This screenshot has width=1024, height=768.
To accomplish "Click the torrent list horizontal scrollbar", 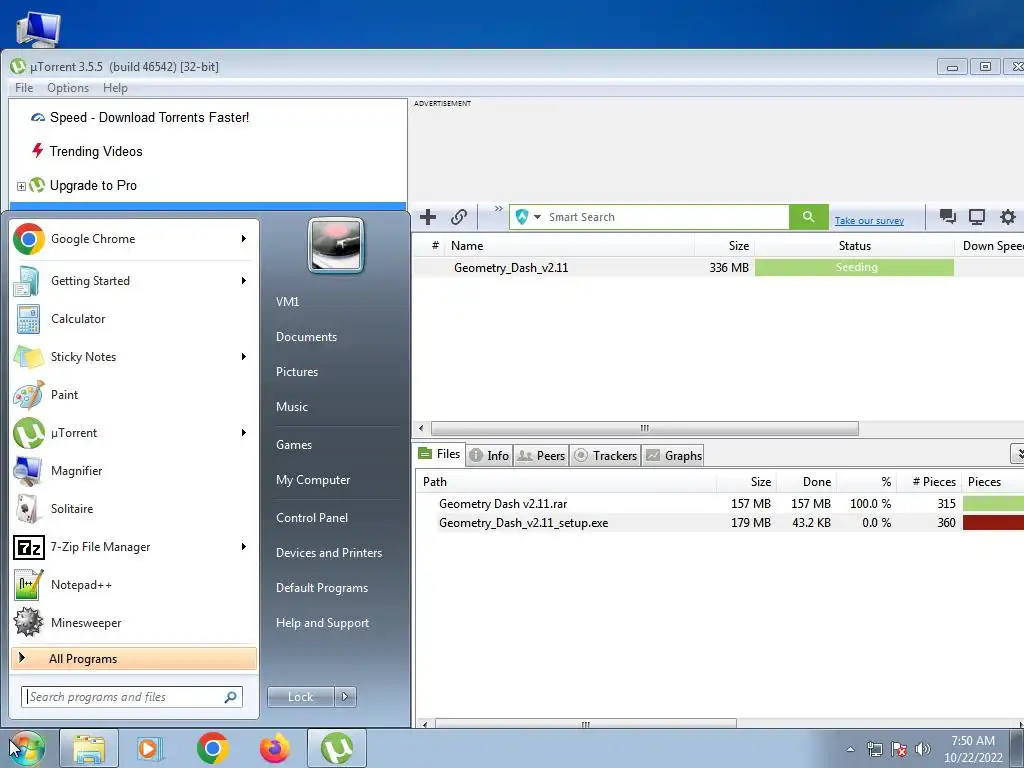I will coord(645,428).
